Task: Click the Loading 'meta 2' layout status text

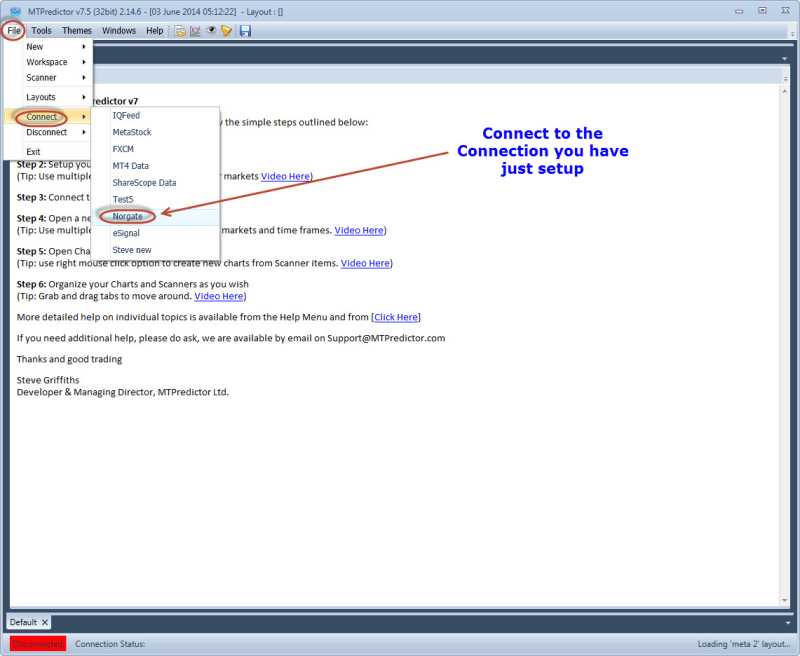Action: 744,644
